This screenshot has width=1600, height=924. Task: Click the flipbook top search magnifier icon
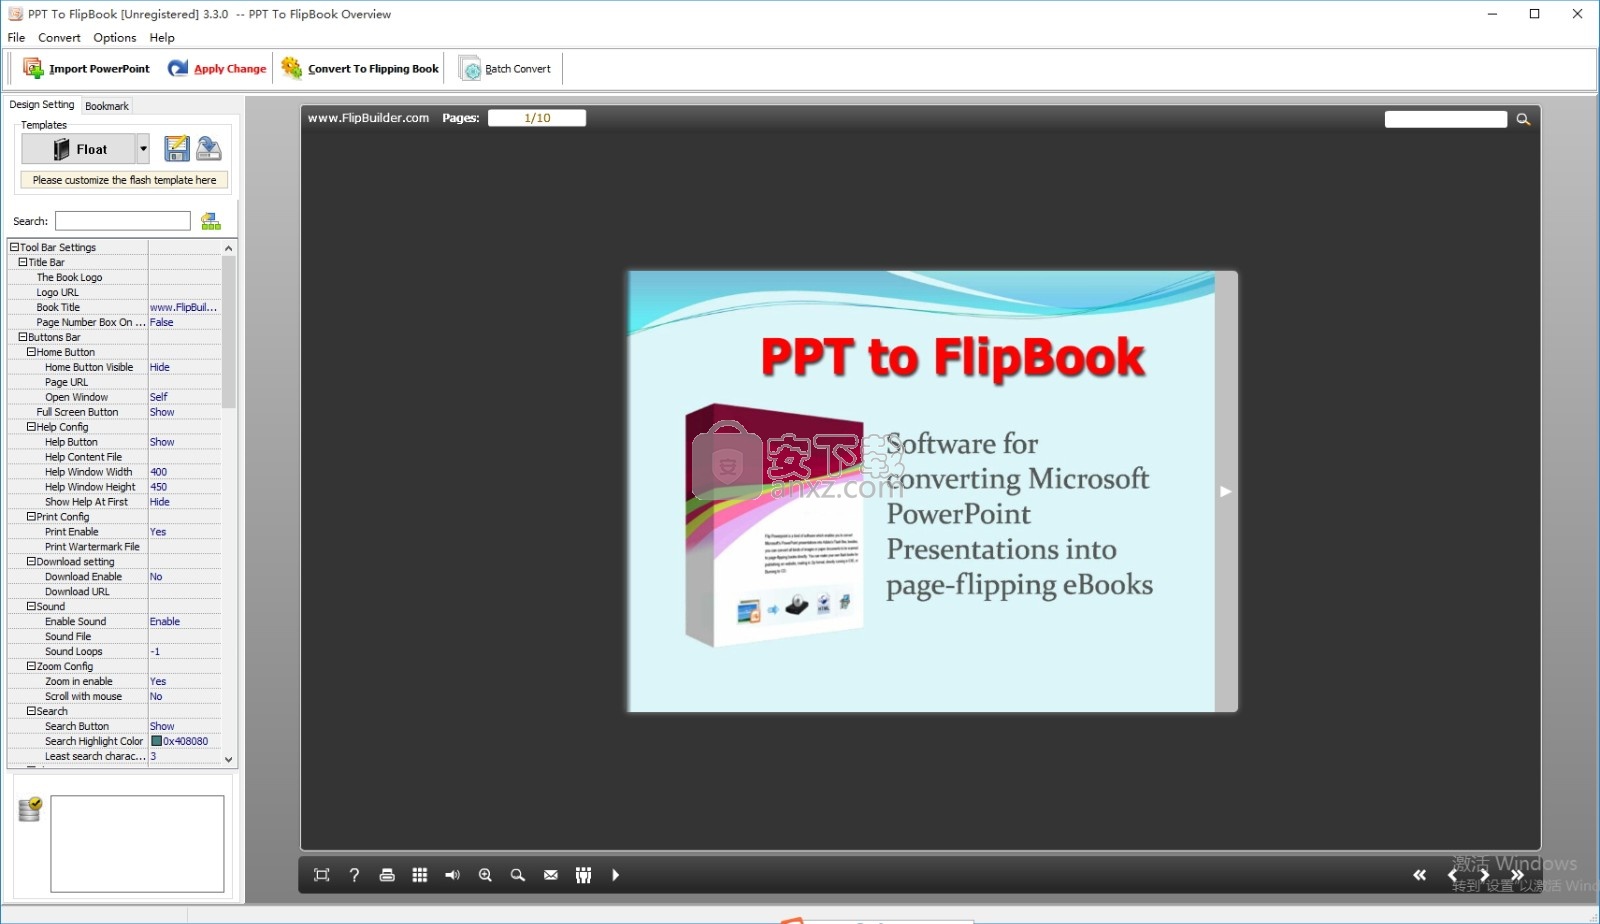point(1523,119)
